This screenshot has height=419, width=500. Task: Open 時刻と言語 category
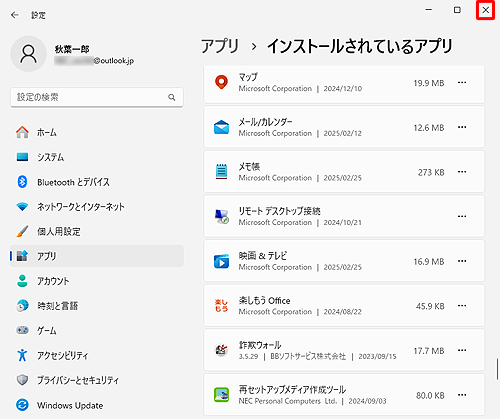coord(97,306)
